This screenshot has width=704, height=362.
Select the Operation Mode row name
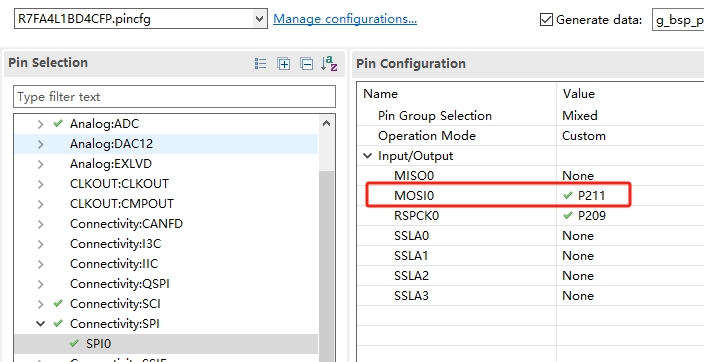click(x=427, y=136)
